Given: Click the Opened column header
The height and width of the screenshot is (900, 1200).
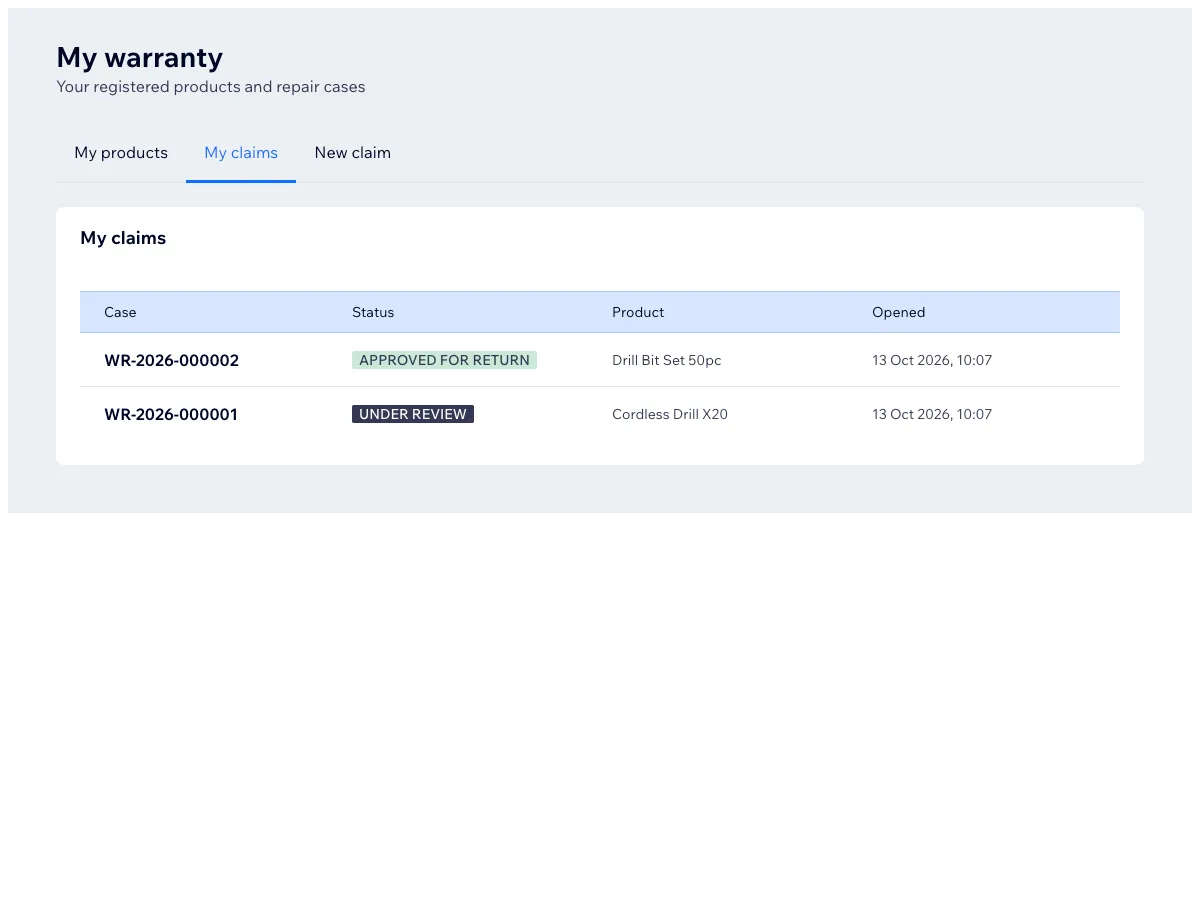Looking at the screenshot, I should pyautogui.click(x=898, y=312).
